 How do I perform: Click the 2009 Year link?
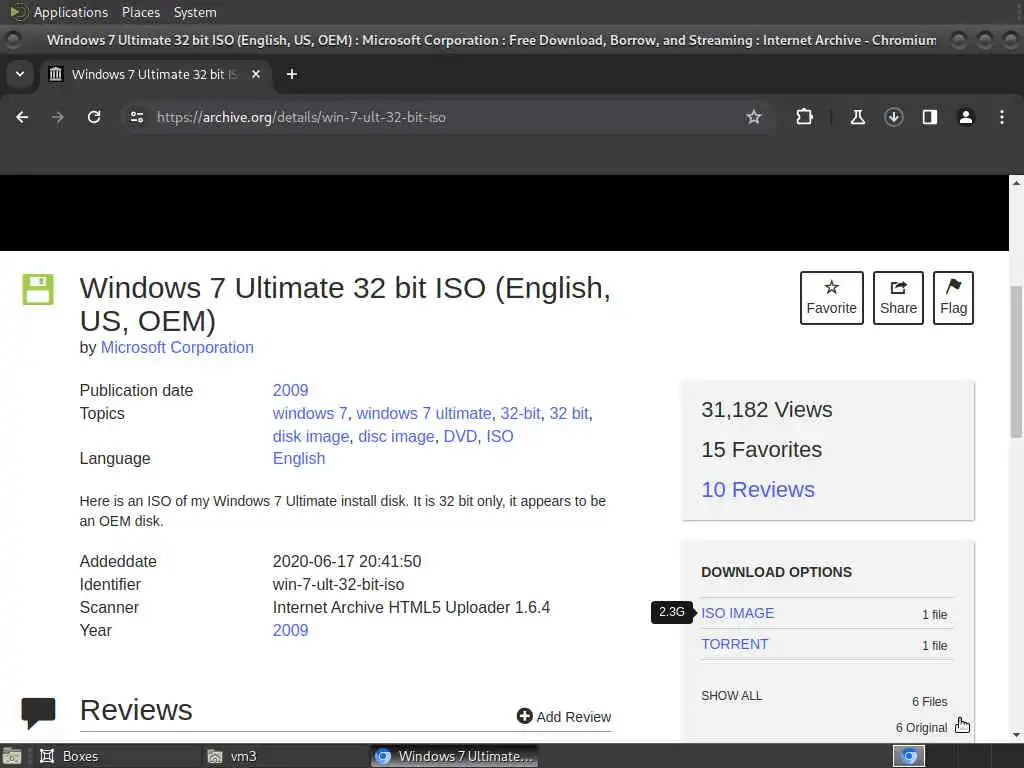tap(290, 630)
